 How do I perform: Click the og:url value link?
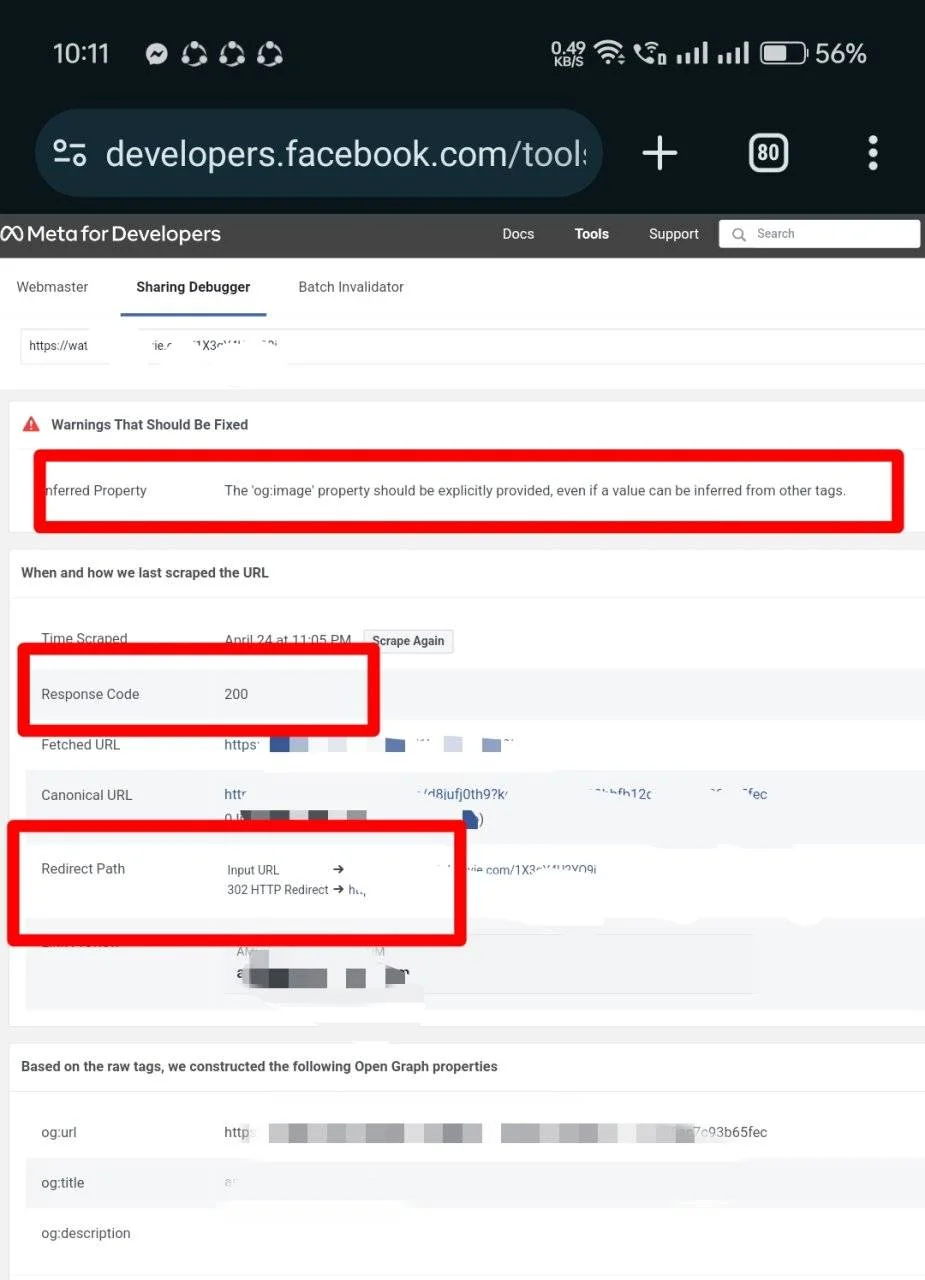tap(495, 1133)
